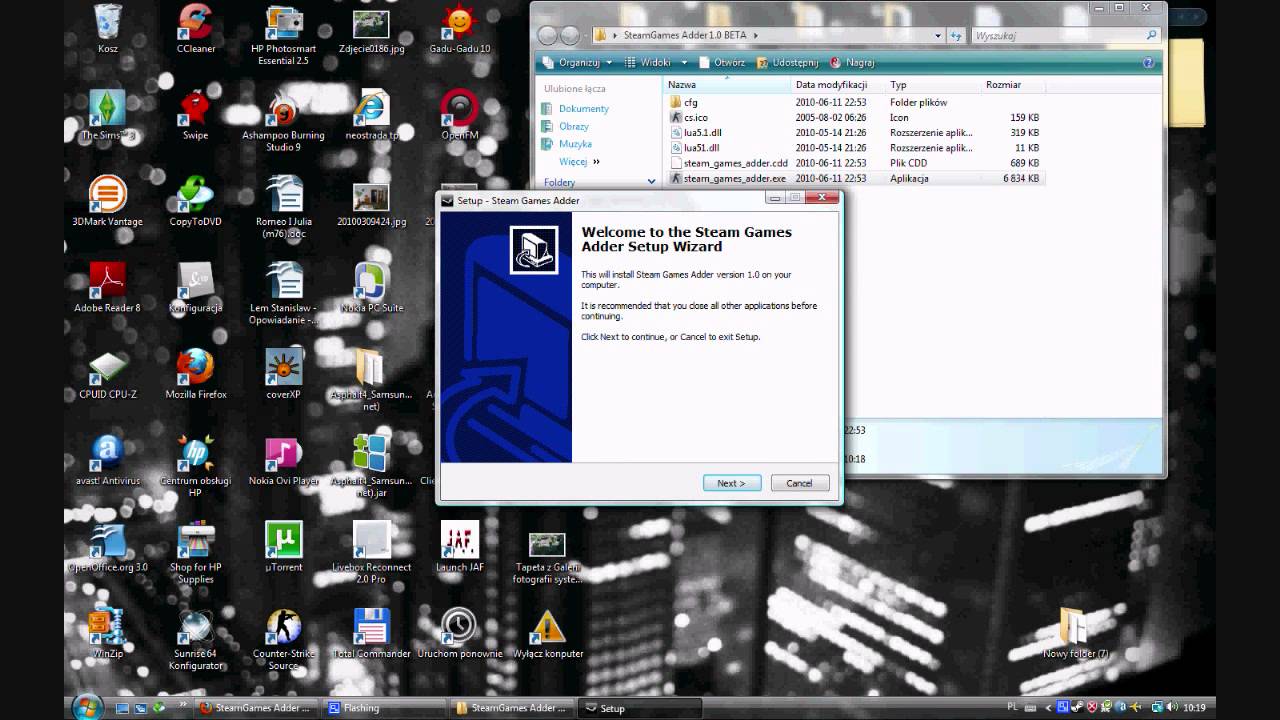Open Nokia Ovi Player desktop icon
The width and height of the screenshot is (1280, 720).
click(x=283, y=460)
